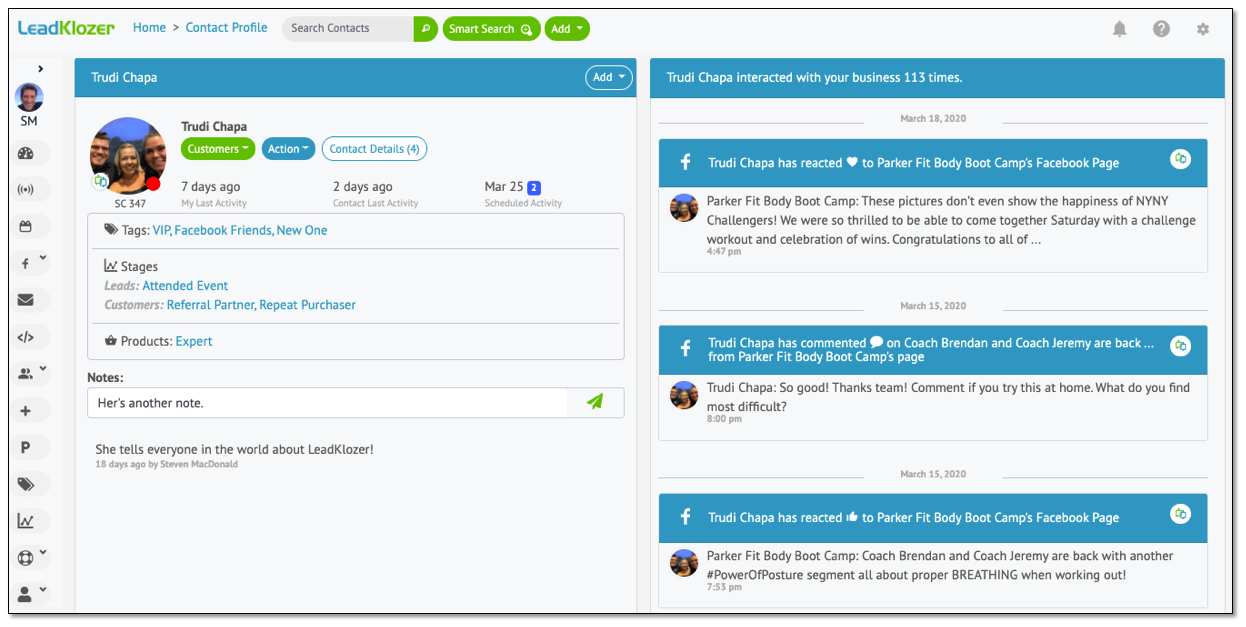Open the contacts people icon in sidebar
1246x627 pixels.
pyautogui.click(x=26, y=374)
